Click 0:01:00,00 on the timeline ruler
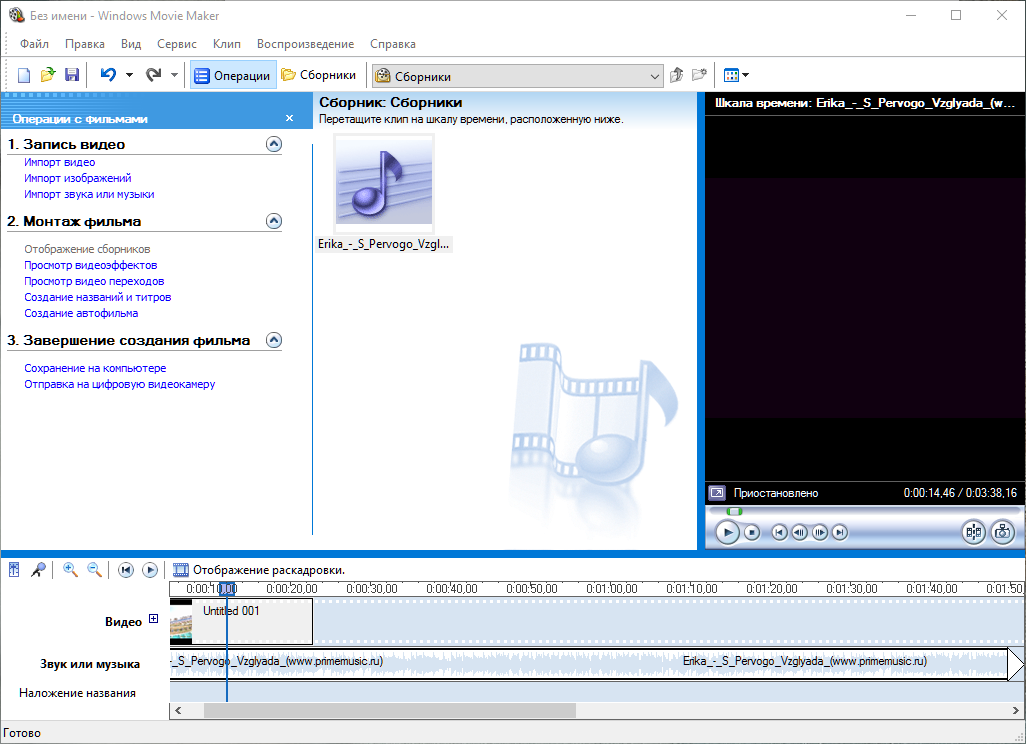The image size is (1026, 744). [x=612, y=589]
